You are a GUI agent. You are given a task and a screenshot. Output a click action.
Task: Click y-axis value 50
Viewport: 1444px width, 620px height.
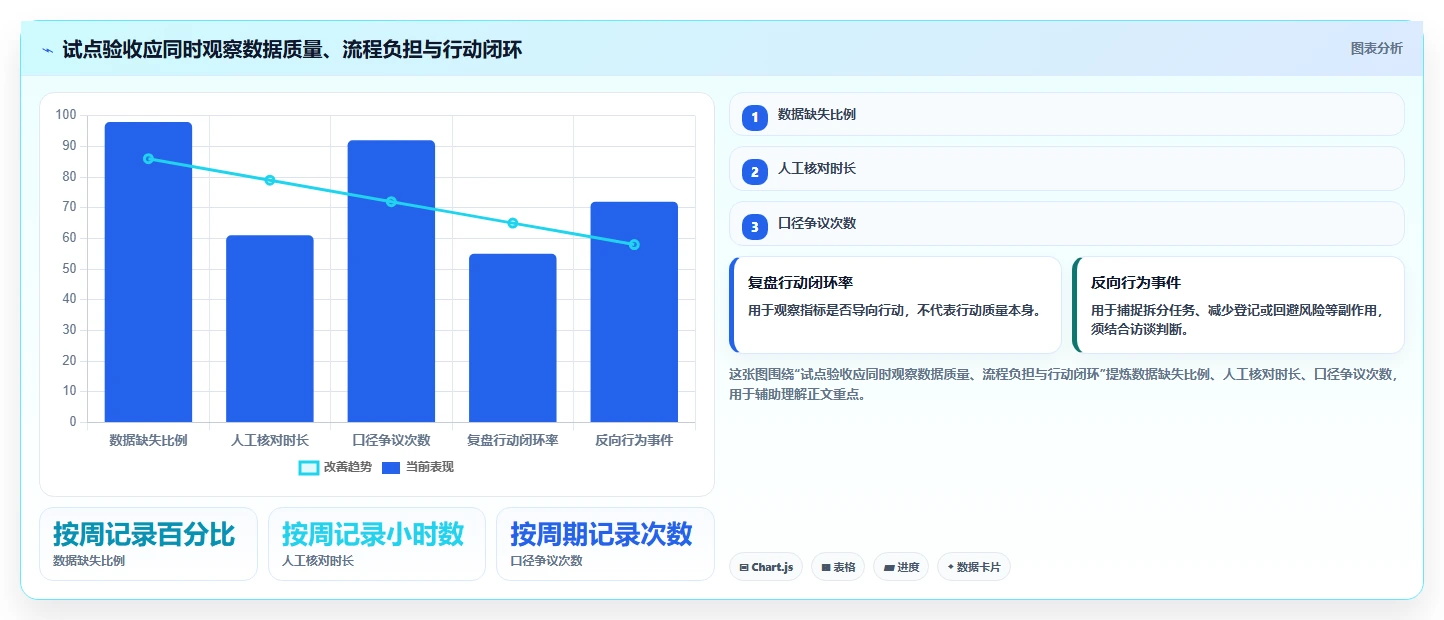pyautogui.click(x=69, y=269)
